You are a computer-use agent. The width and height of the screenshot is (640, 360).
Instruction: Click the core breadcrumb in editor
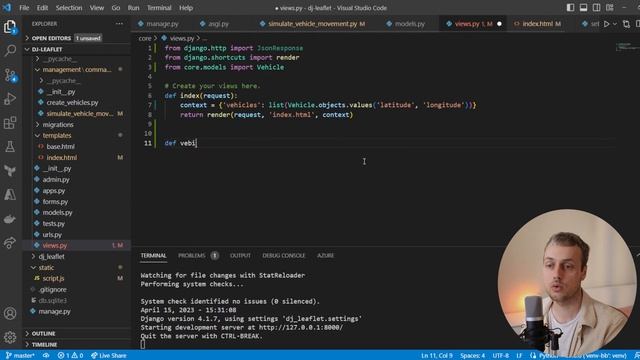(144, 38)
